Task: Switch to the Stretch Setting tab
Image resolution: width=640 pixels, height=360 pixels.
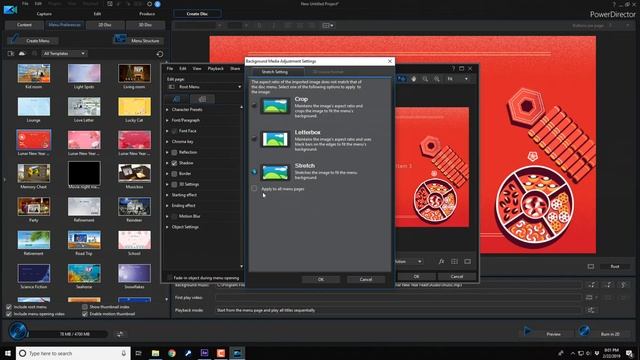Action: coord(275,72)
